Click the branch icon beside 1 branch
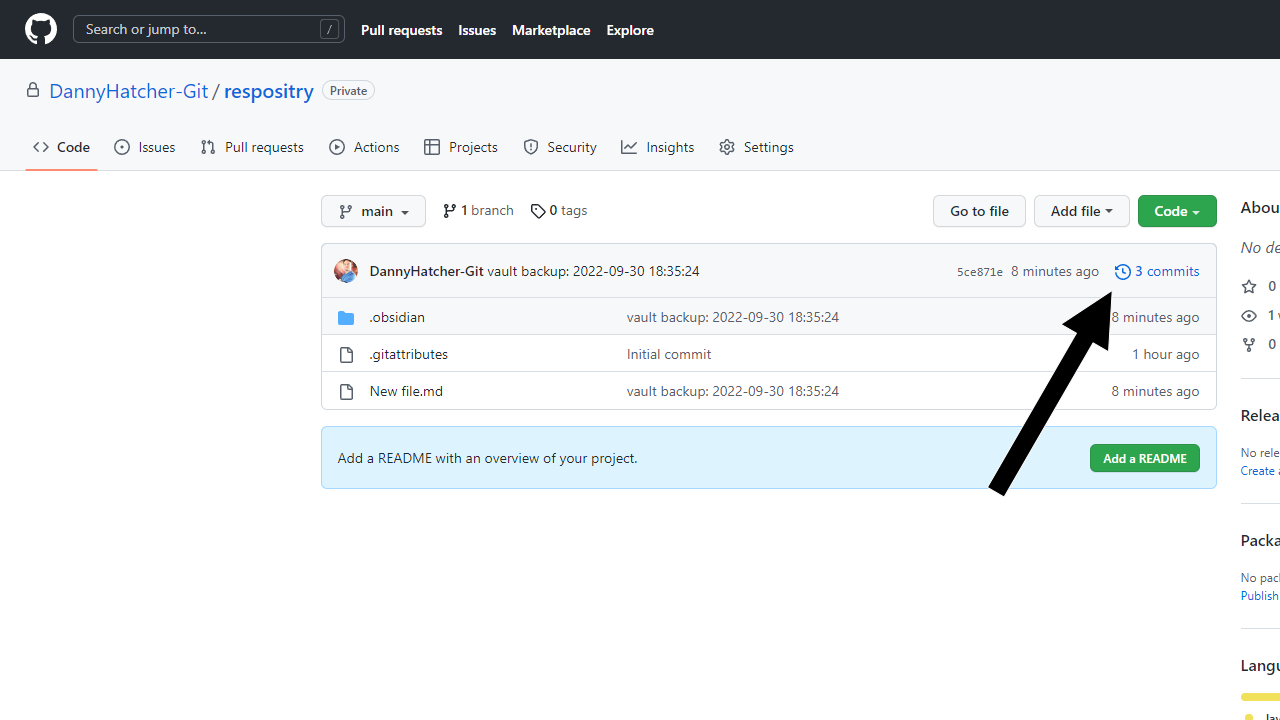1280x720 pixels. pos(450,211)
